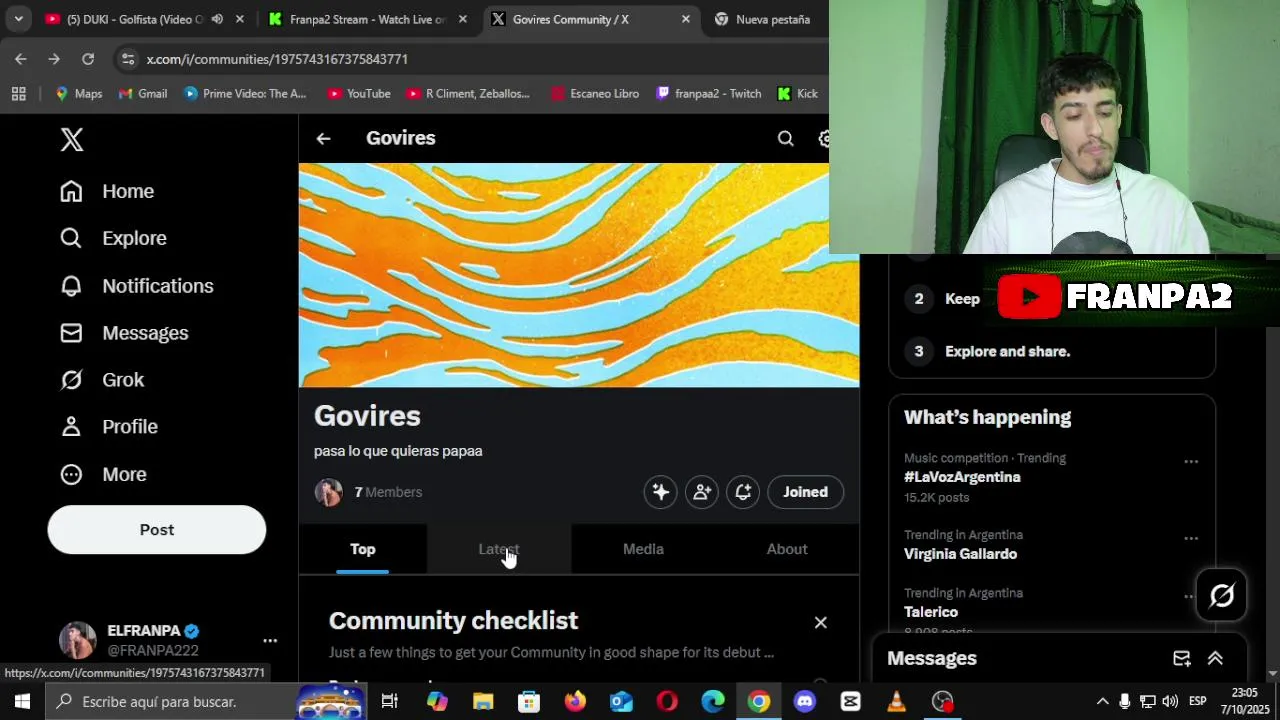Click the community banner image

click(579, 275)
